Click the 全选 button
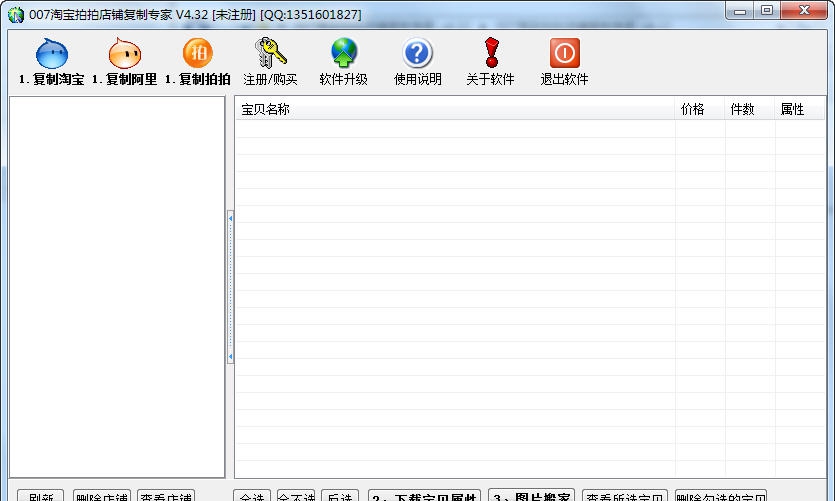 pyautogui.click(x=252, y=496)
